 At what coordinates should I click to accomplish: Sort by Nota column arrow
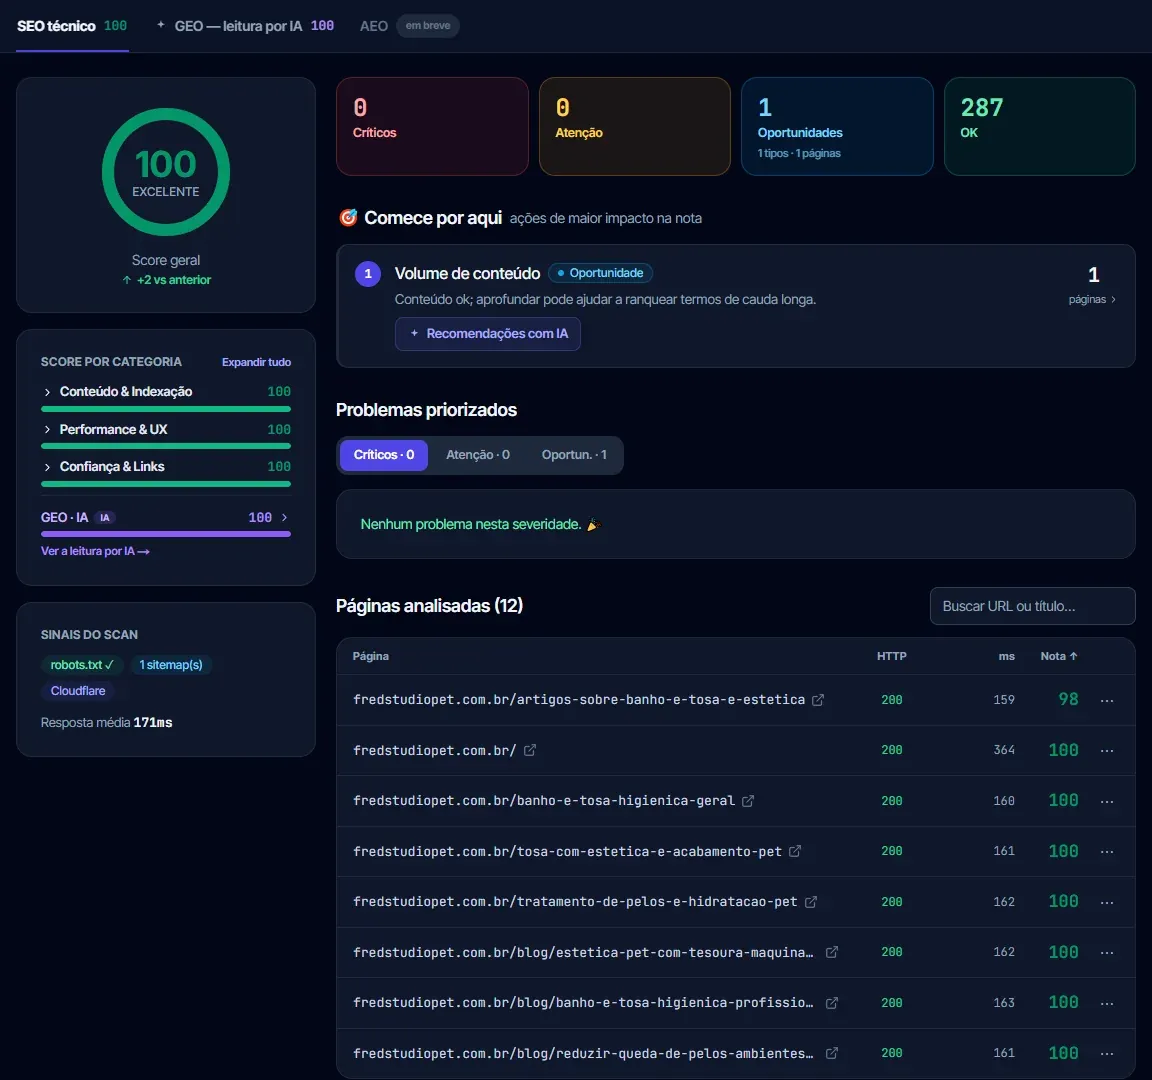tap(1074, 656)
